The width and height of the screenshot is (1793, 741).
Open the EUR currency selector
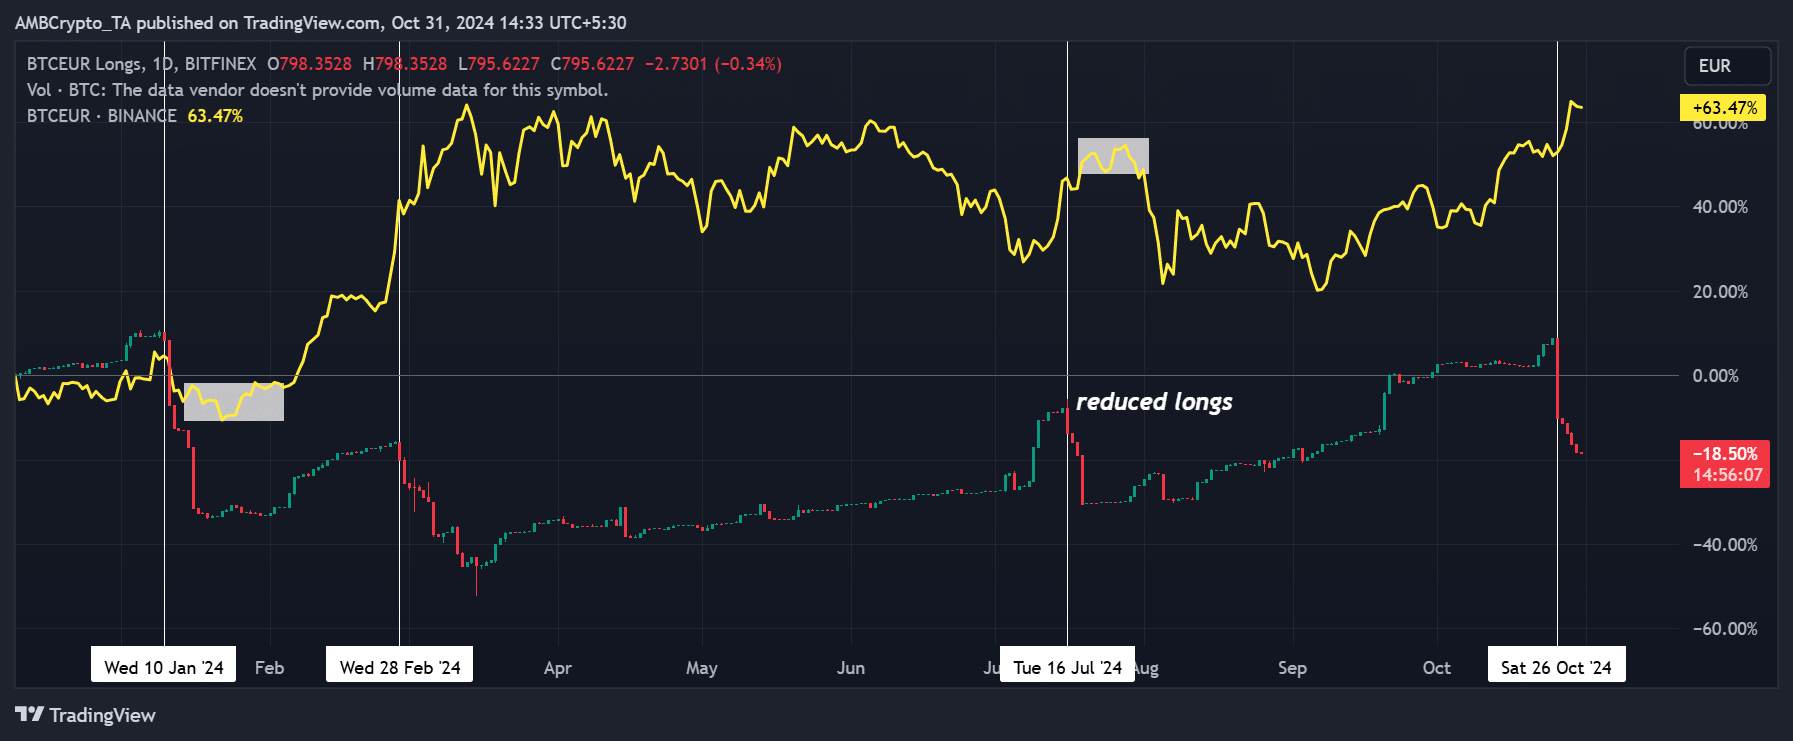pyautogui.click(x=1727, y=66)
